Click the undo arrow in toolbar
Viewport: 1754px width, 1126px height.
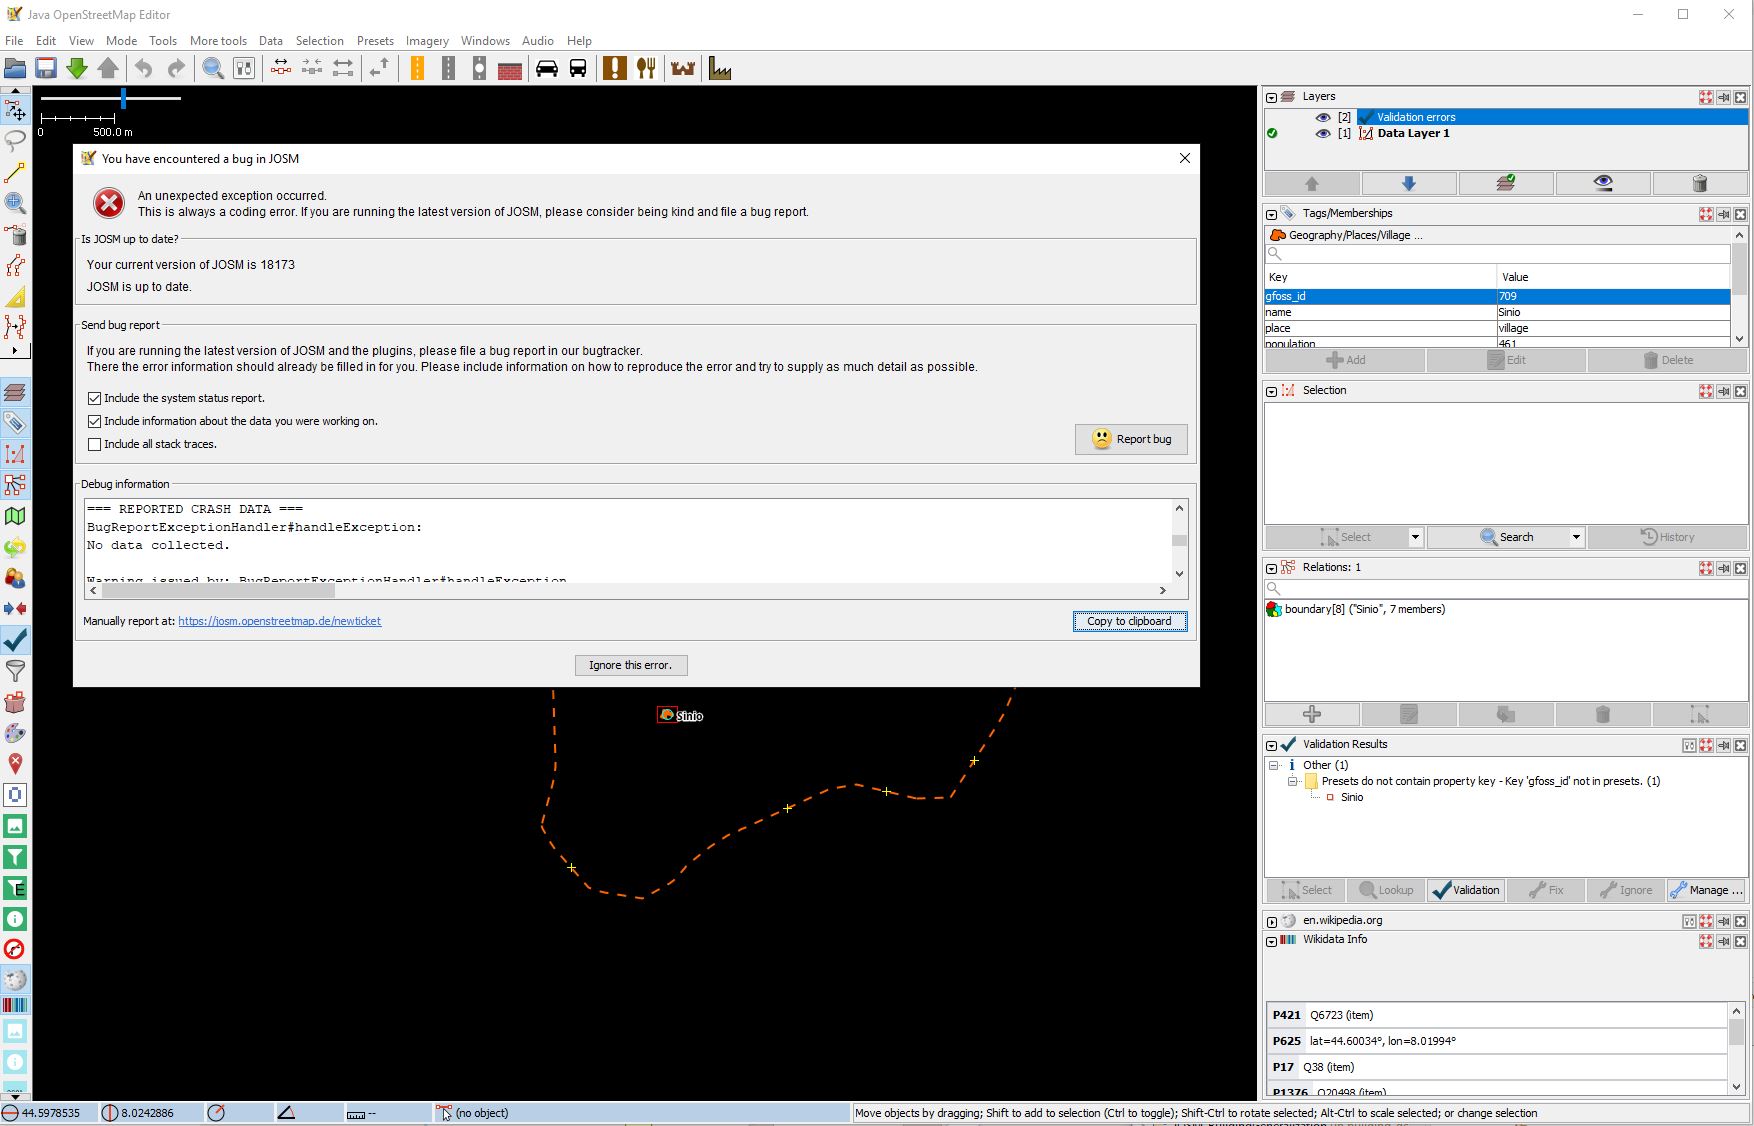coord(144,68)
